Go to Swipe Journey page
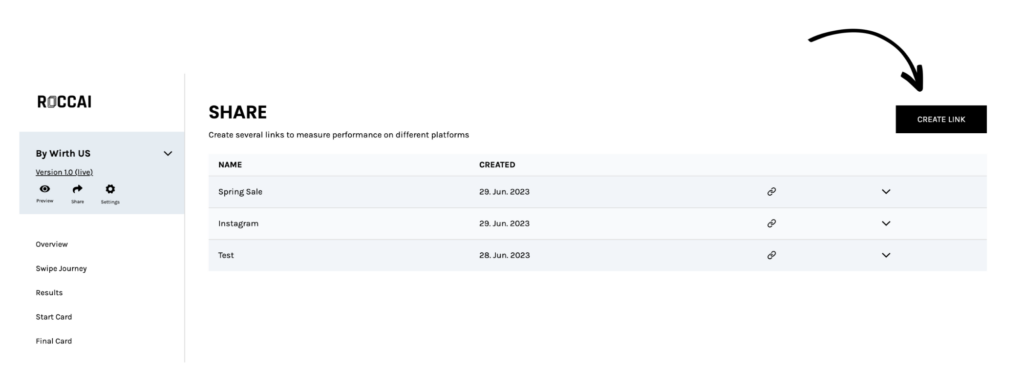 click(x=61, y=269)
